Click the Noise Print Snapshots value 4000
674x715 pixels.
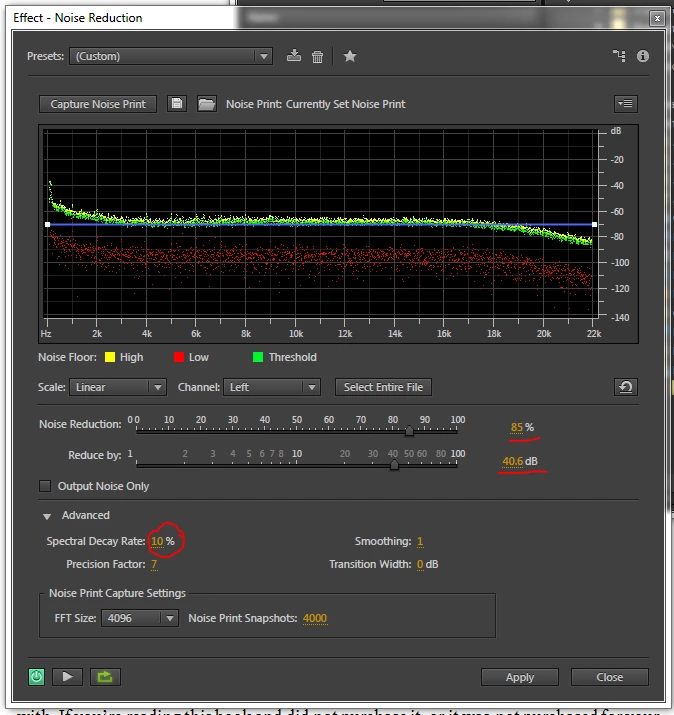coord(315,618)
